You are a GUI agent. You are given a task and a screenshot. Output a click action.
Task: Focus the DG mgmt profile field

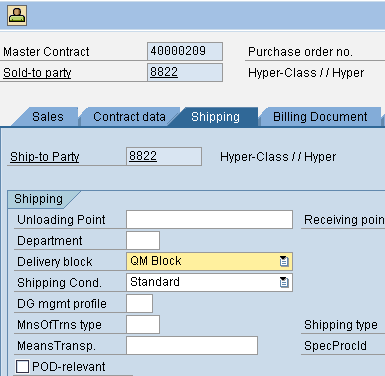(x=140, y=303)
